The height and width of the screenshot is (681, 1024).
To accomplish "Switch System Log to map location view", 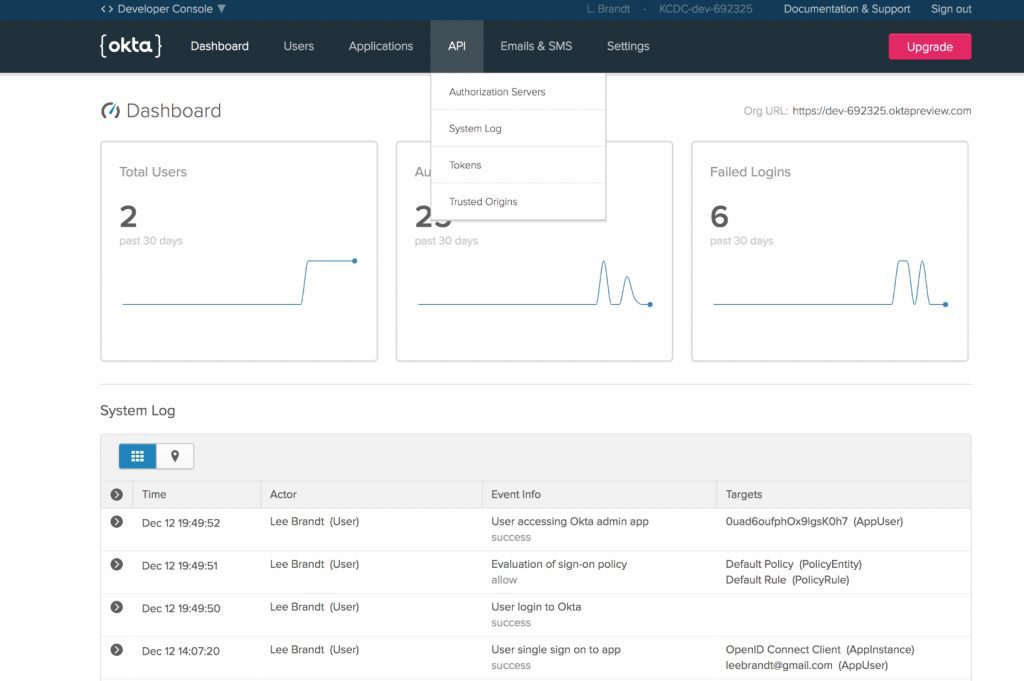I will [x=174, y=456].
